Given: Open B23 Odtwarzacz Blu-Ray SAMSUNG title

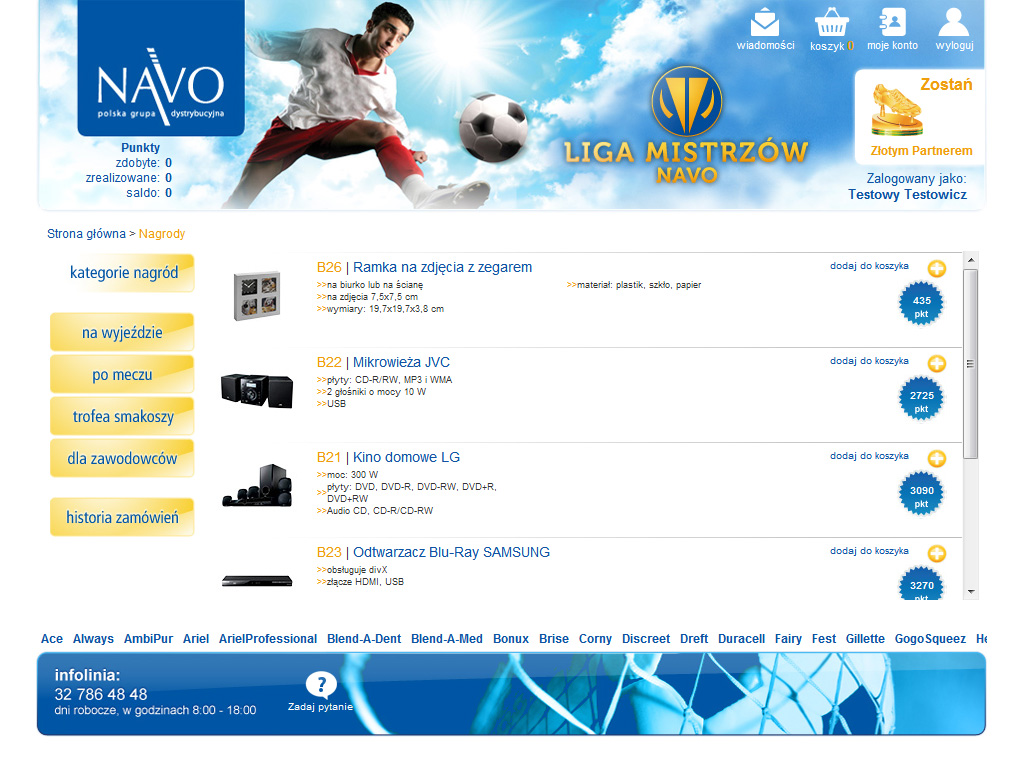Looking at the screenshot, I should point(433,552).
